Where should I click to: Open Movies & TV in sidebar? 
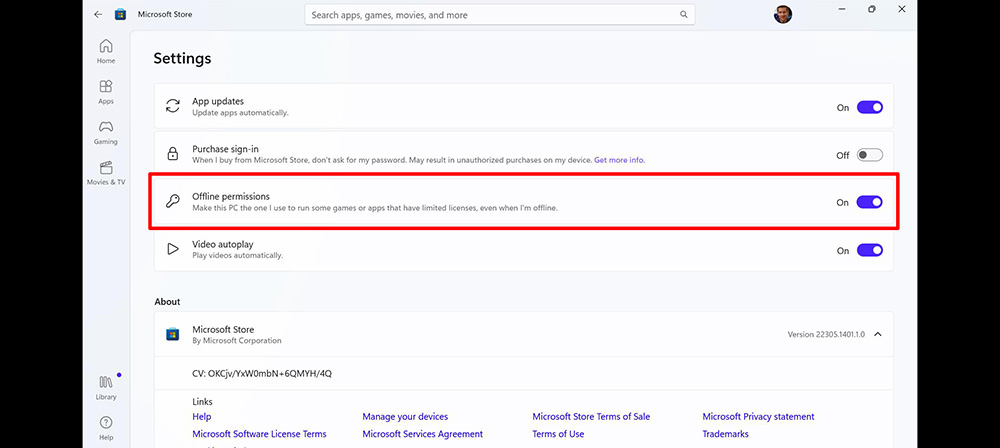(106, 173)
